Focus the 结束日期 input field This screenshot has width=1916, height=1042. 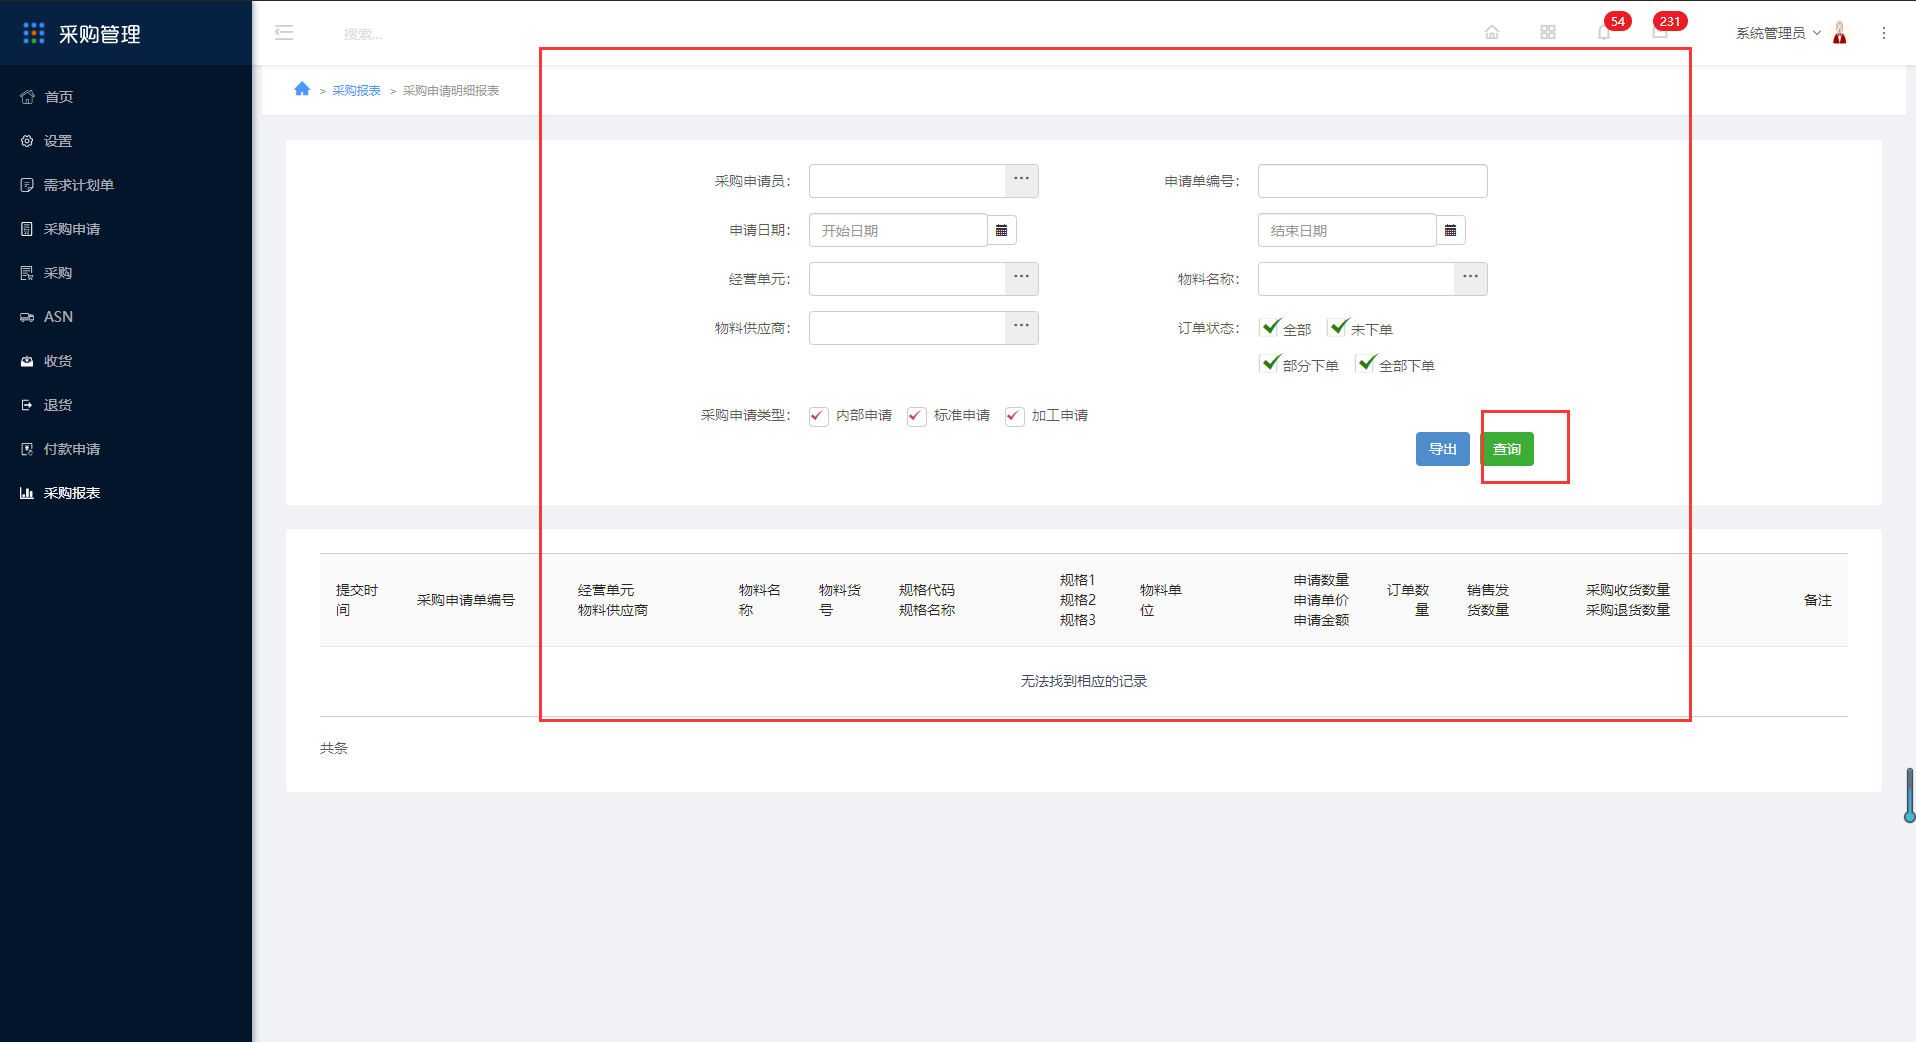[x=1346, y=230]
